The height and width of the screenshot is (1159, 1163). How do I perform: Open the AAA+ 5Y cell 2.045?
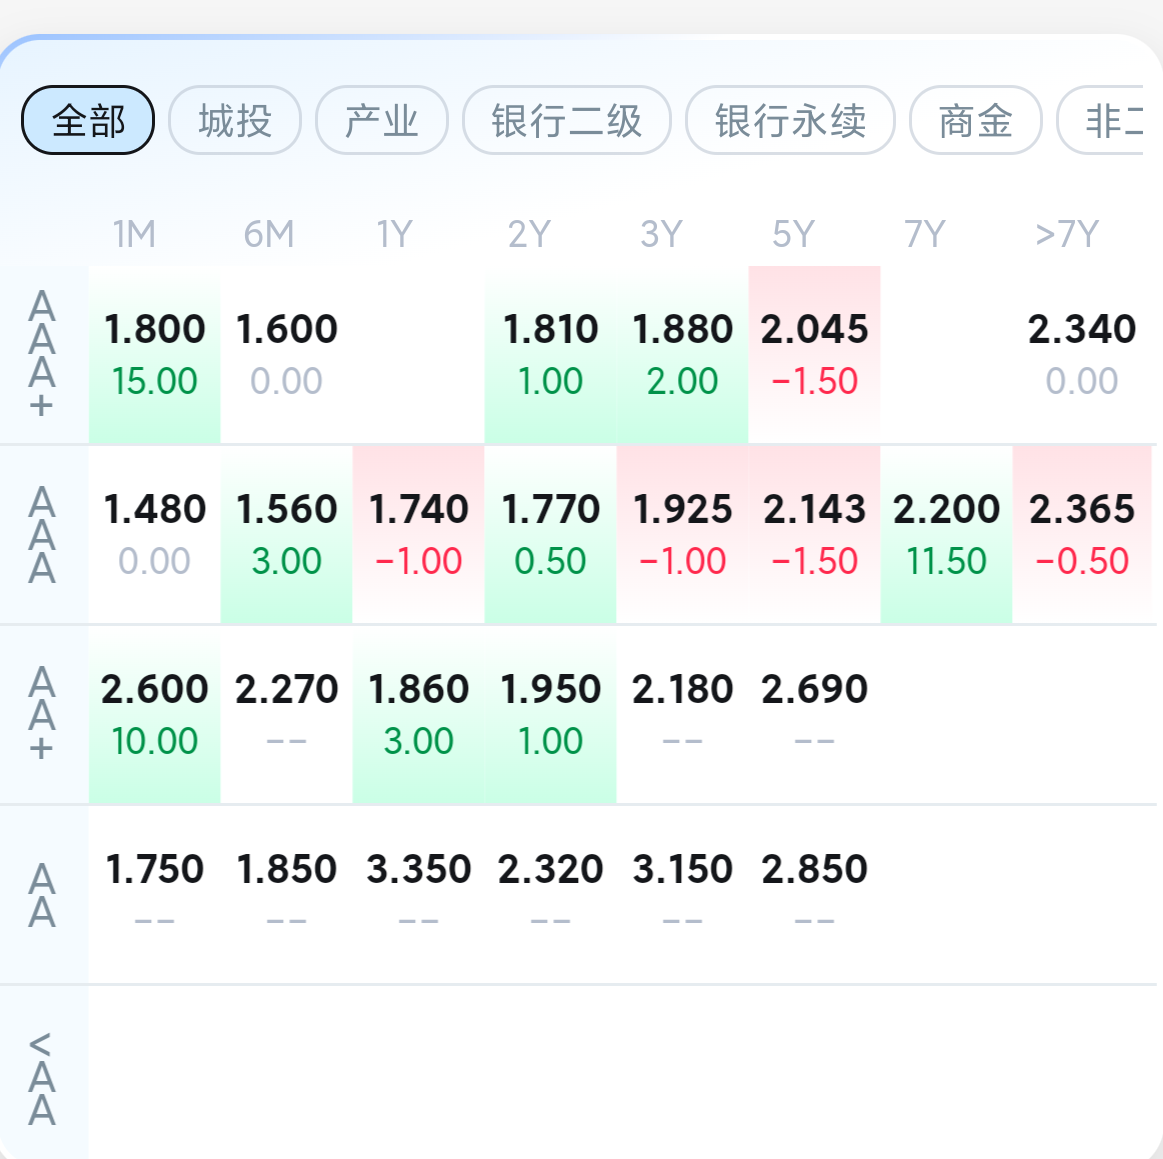tap(814, 354)
